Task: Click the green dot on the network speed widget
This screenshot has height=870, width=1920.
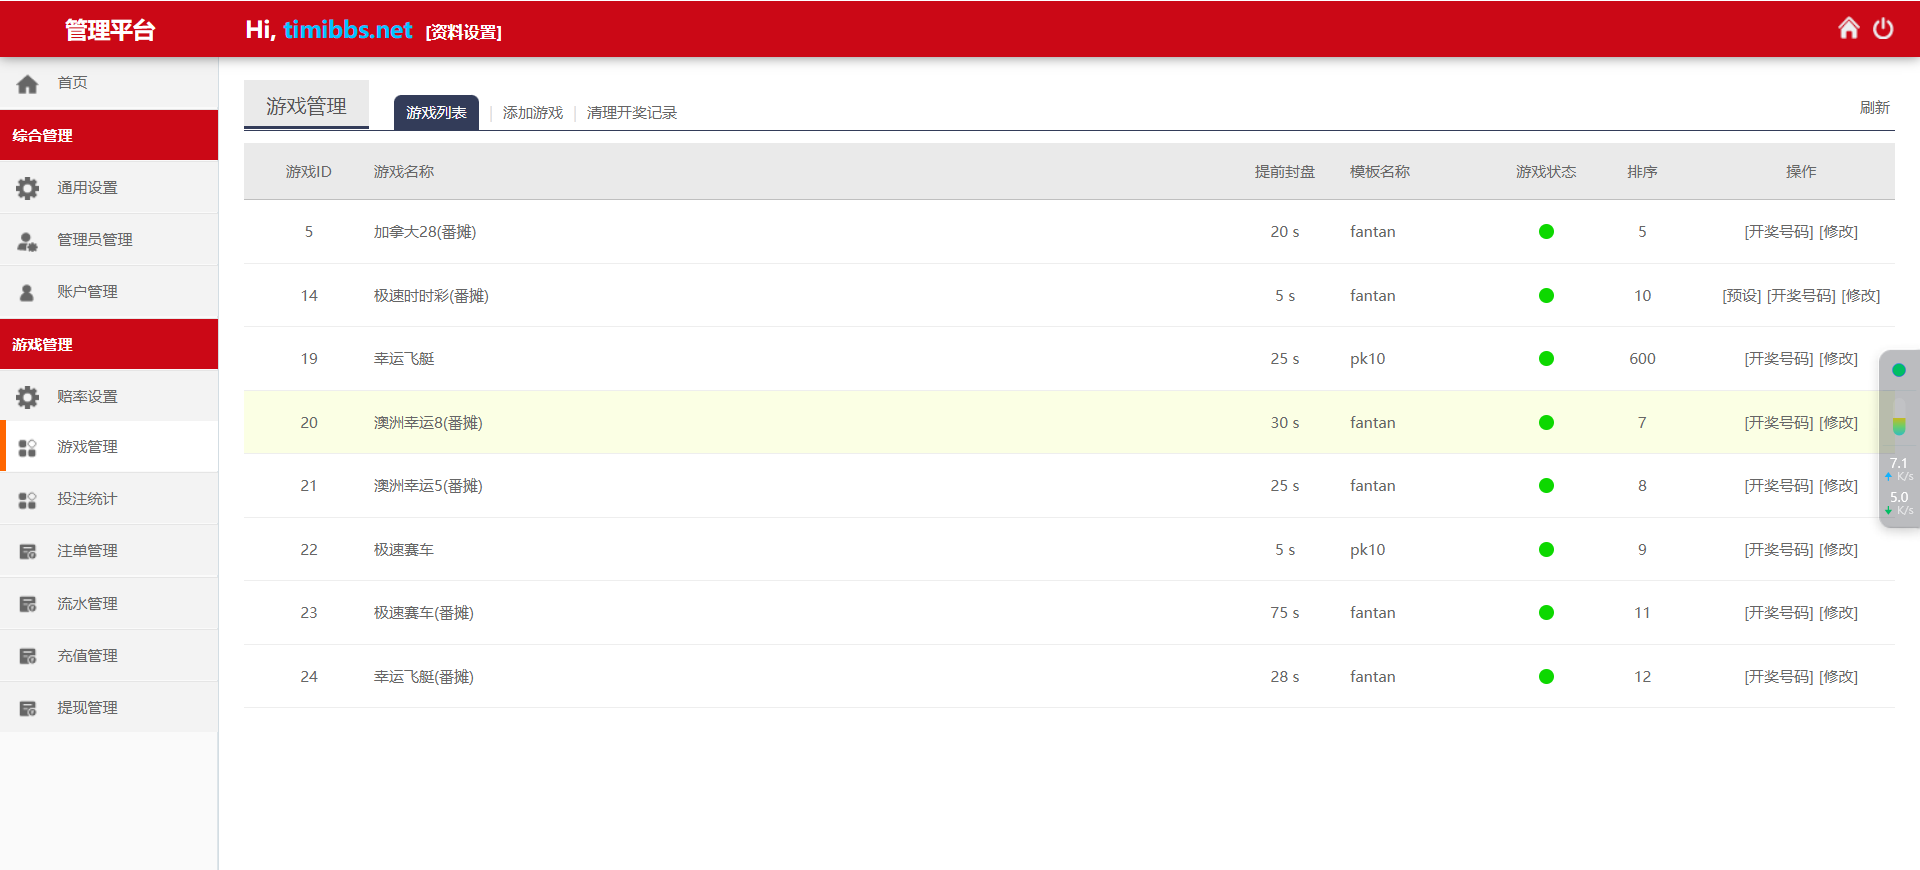Action: click(1899, 370)
